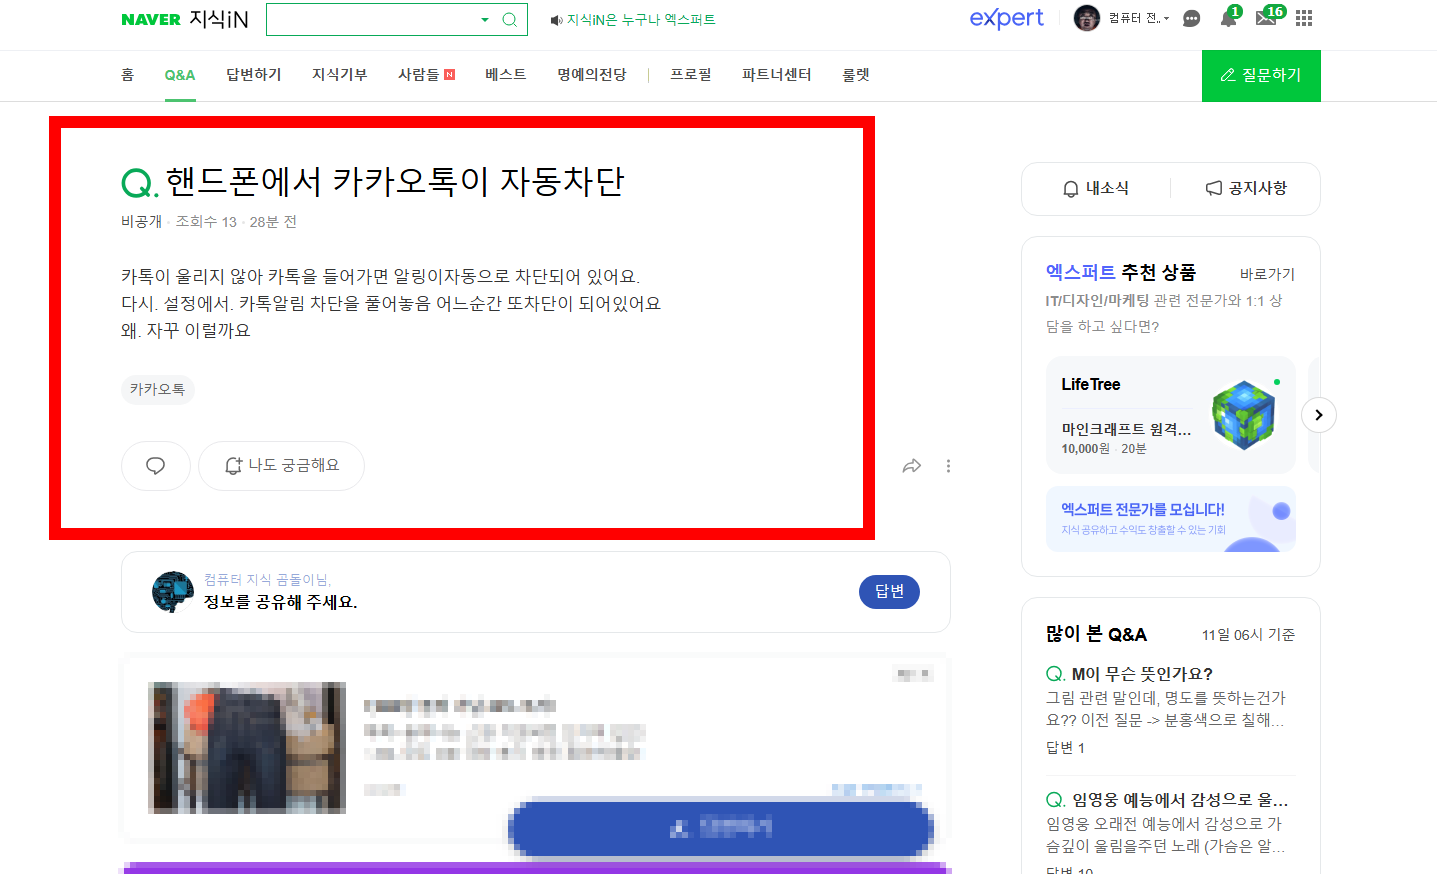Screen dimensions: 1437x874
Task: Click the comment bubble button under question
Action: click(156, 466)
